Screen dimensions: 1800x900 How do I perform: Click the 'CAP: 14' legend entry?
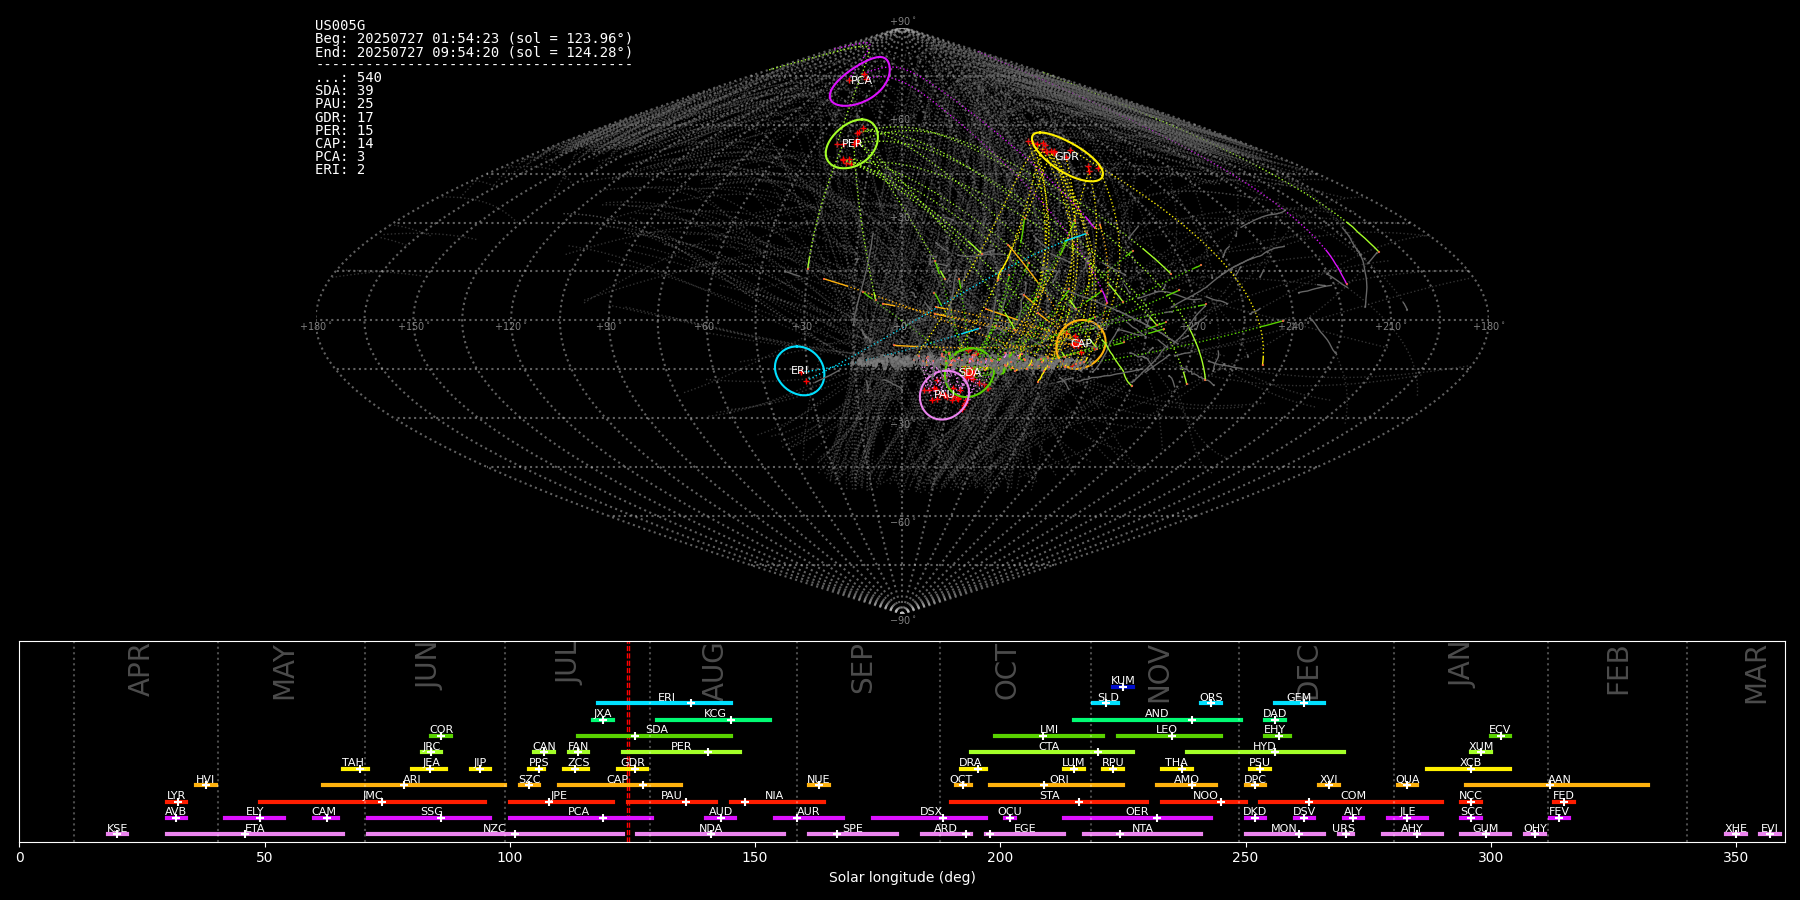click(x=344, y=144)
